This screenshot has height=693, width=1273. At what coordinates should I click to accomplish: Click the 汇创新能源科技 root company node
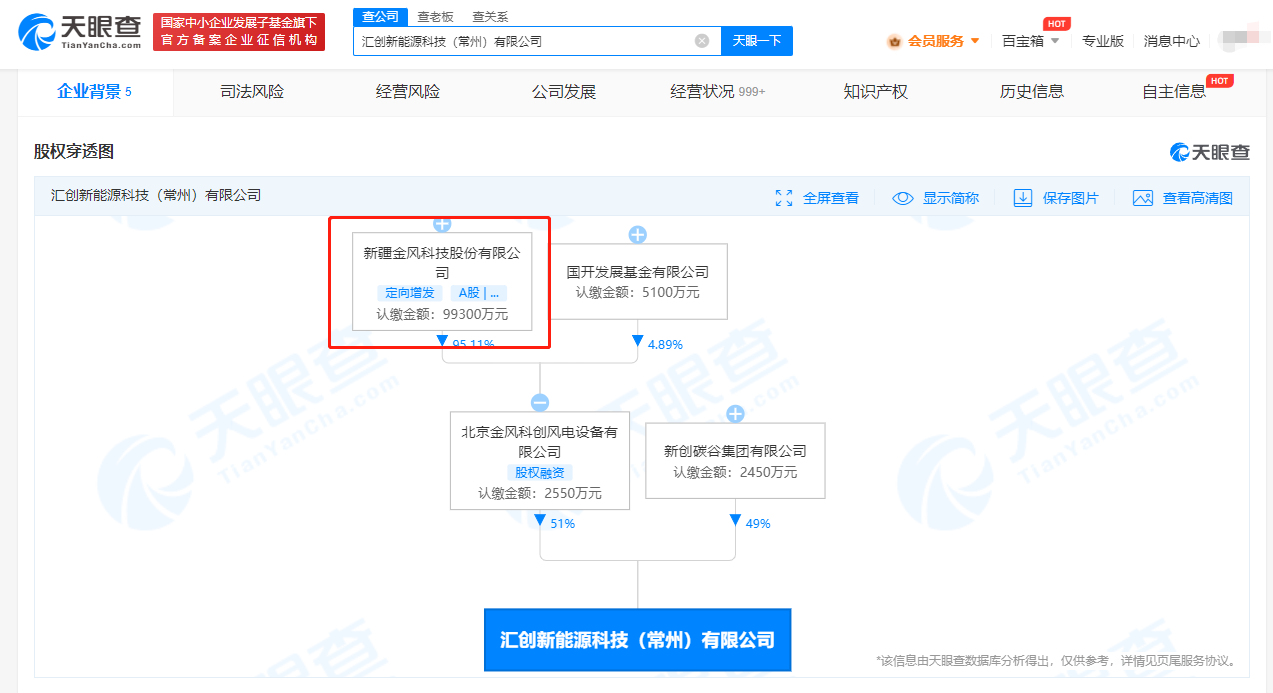pos(637,640)
